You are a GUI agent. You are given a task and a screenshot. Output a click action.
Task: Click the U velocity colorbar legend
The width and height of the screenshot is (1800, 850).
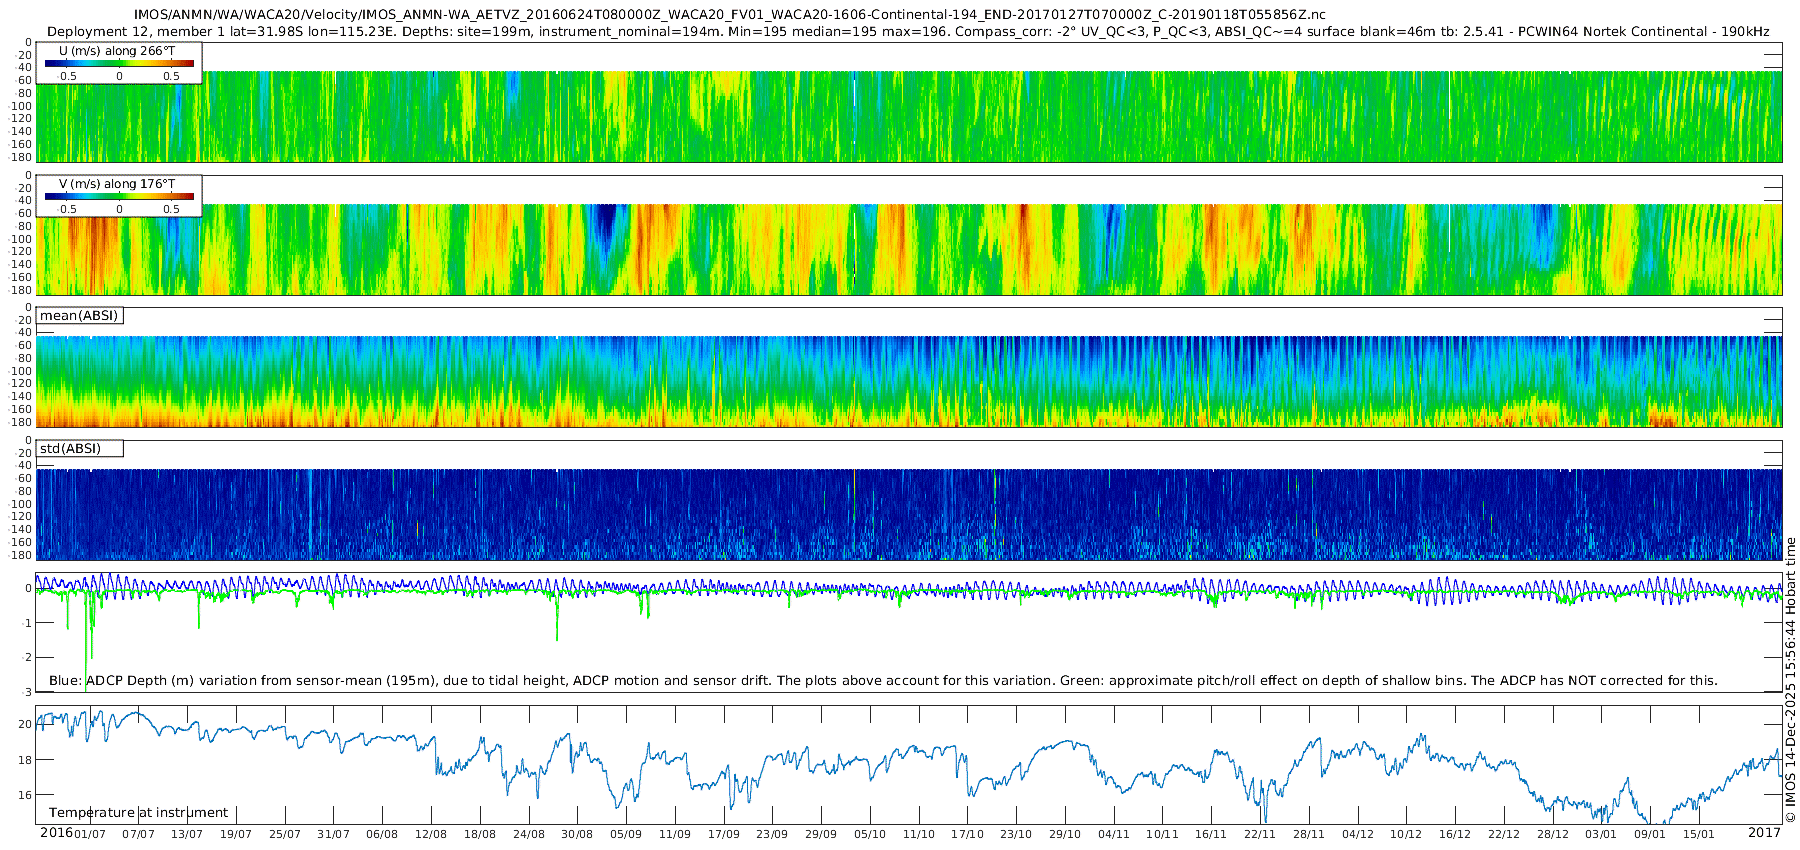point(119,64)
